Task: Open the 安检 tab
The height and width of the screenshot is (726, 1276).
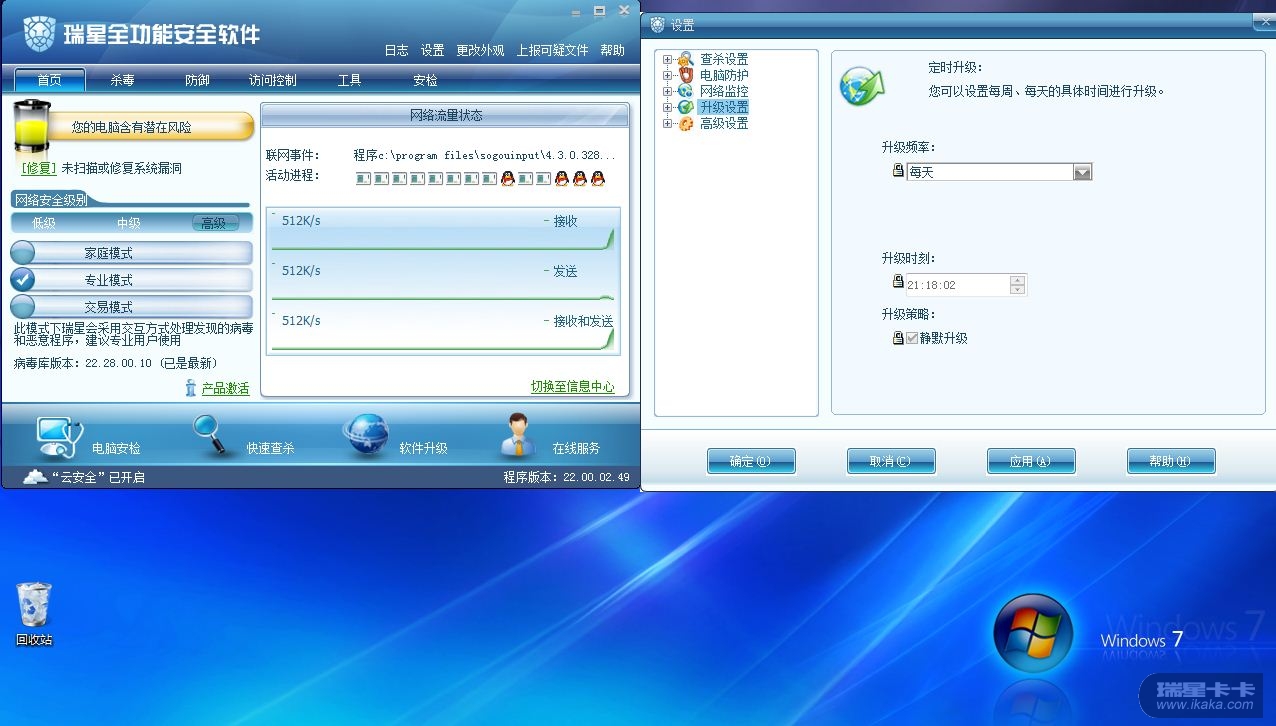Action: [x=425, y=80]
